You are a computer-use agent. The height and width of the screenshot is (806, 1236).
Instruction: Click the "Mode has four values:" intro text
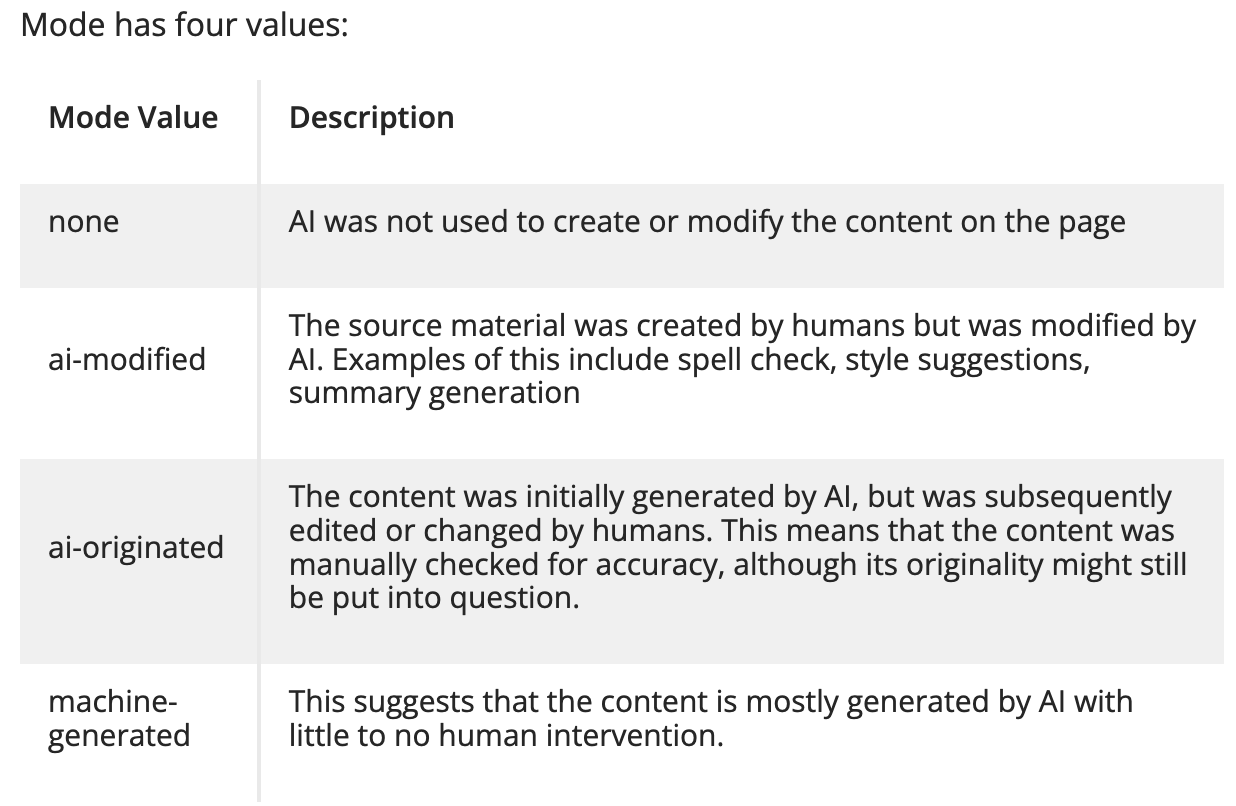pos(184,24)
